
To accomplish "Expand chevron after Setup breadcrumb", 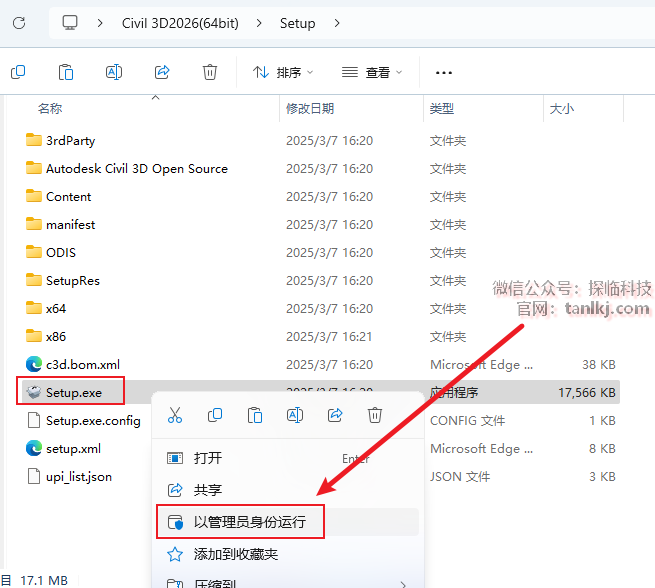I will (x=337, y=23).
